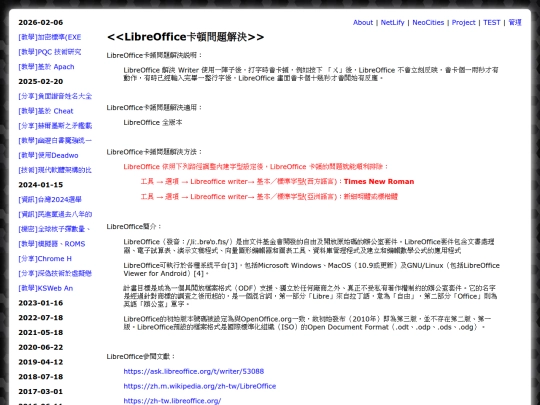Open the TEST link in top navigation
Viewport: 540px width, 405px height.
point(491,22)
